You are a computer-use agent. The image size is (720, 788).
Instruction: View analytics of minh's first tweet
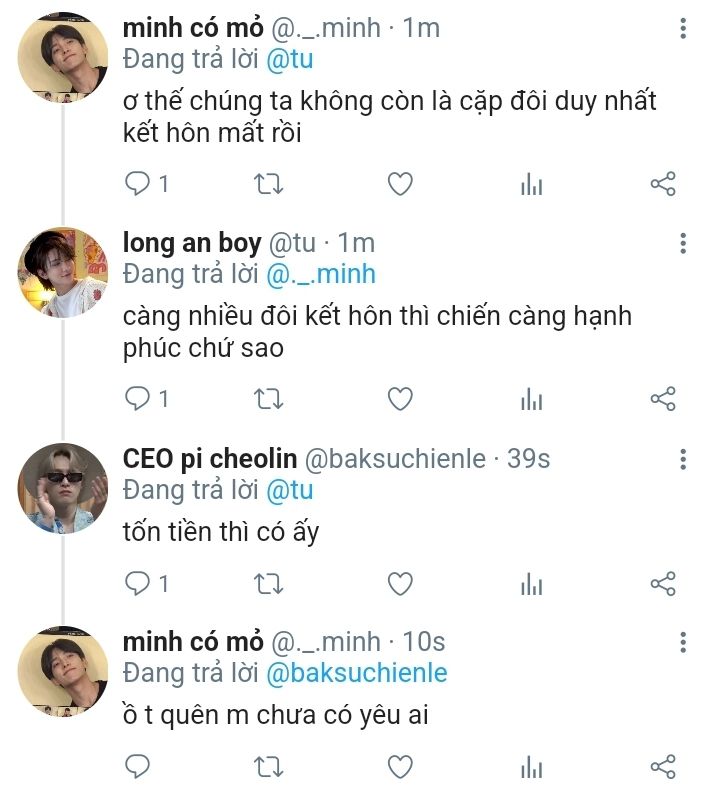(x=531, y=184)
